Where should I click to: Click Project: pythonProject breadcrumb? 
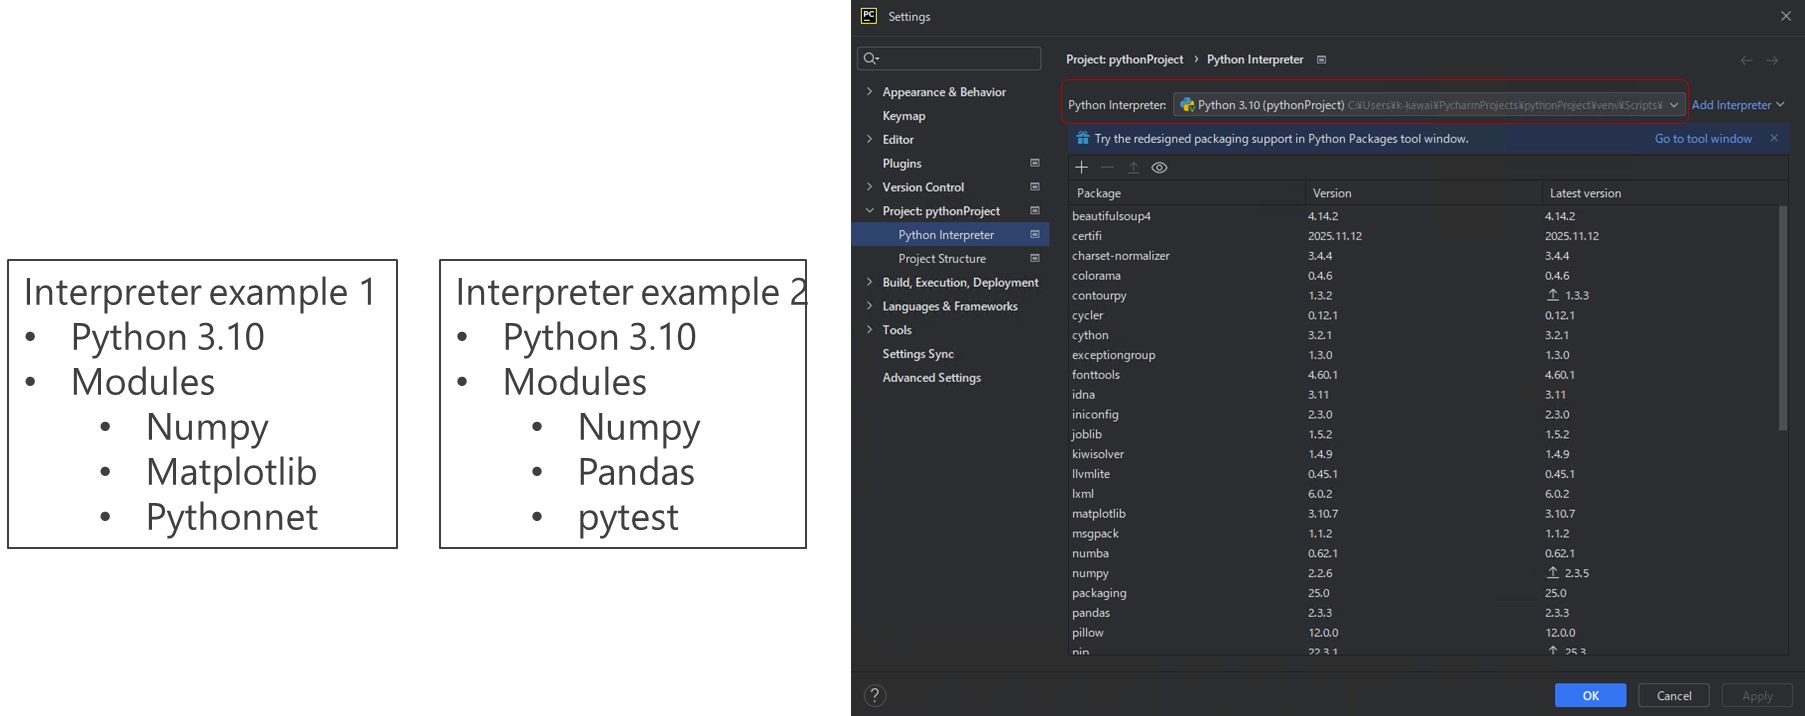[x=1124, y=60]
